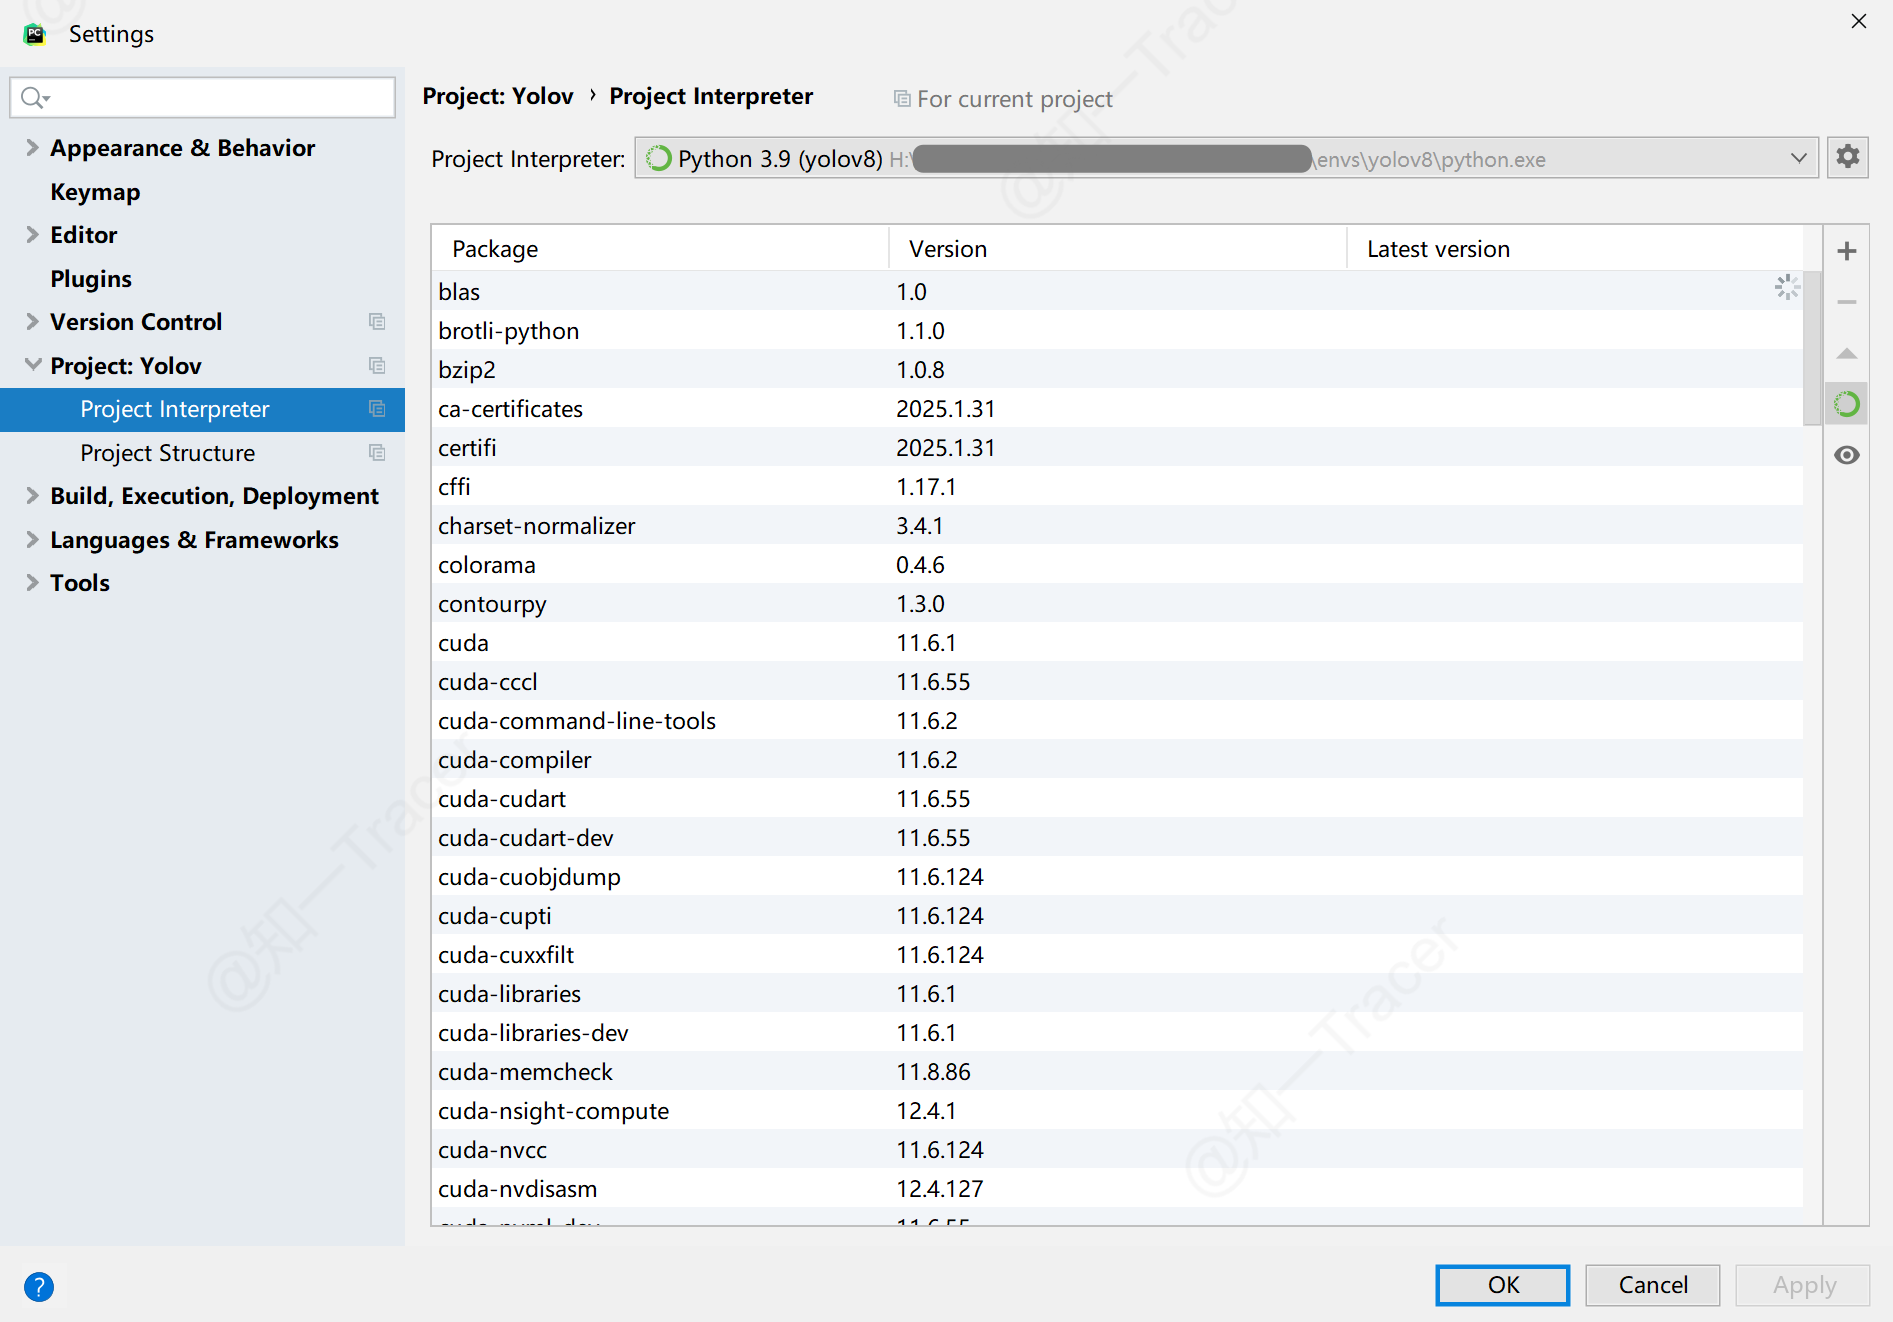
Task: Click the copy icon beside Version Control
Action: [377, 322]
